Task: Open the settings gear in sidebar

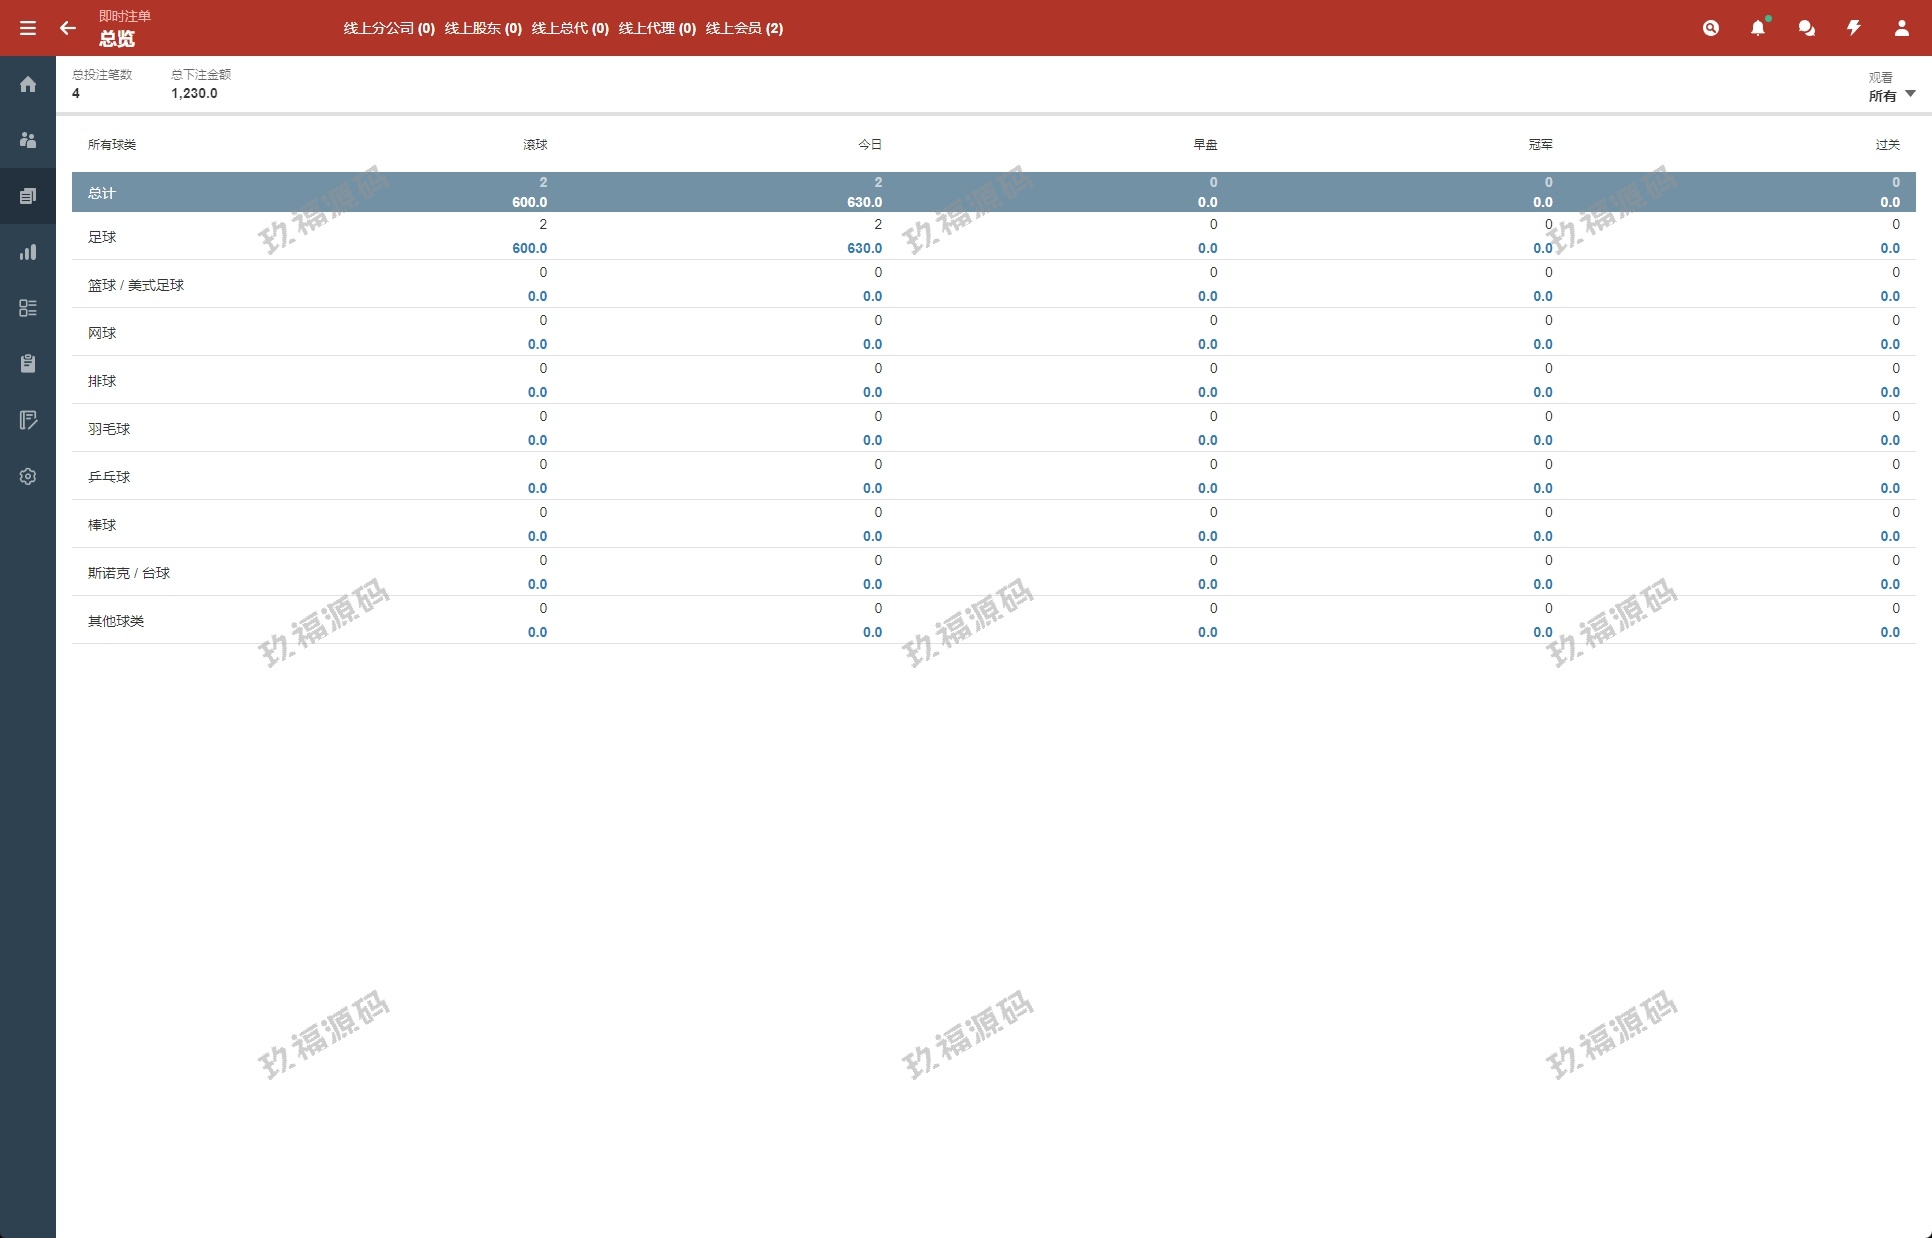Action: 28,476
